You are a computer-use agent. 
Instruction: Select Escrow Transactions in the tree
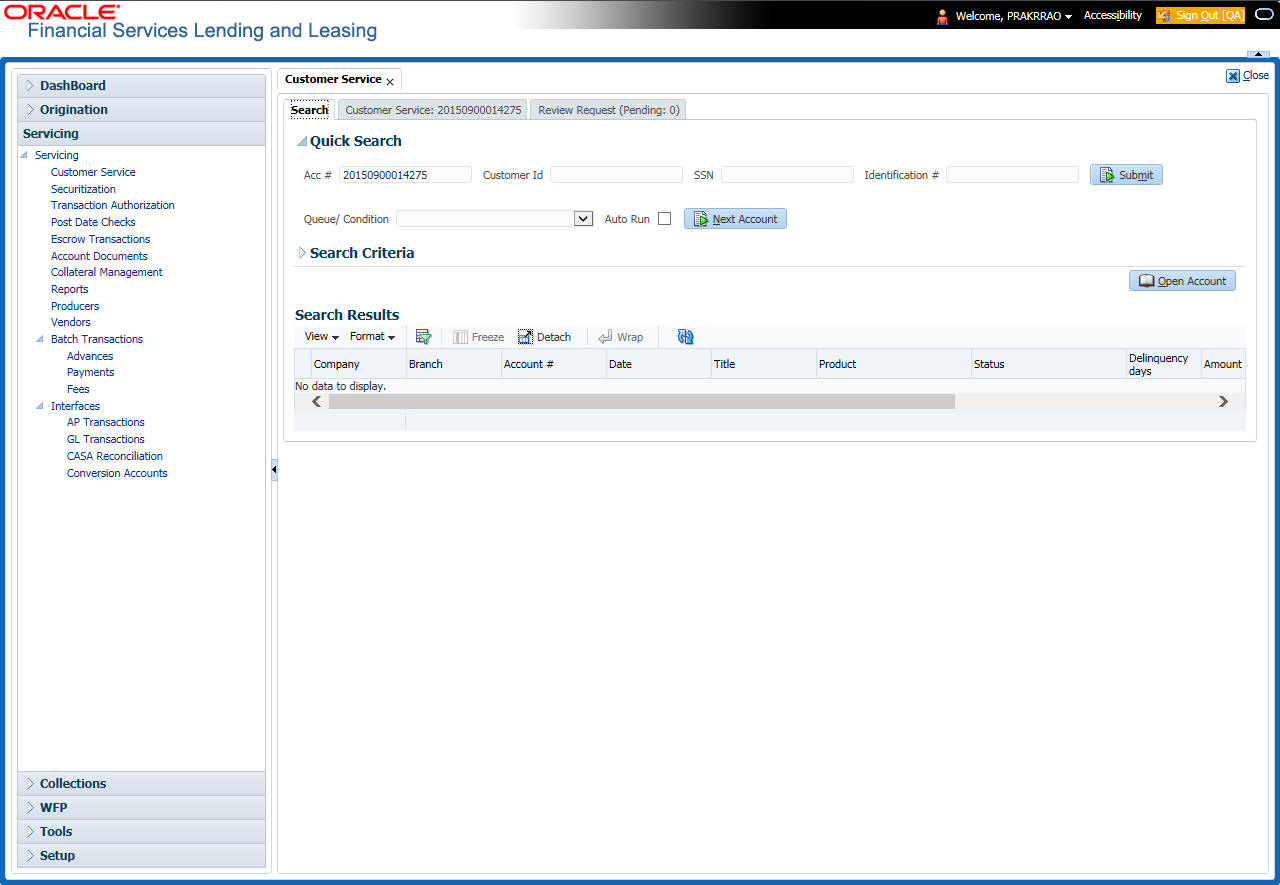click(100, 239)
